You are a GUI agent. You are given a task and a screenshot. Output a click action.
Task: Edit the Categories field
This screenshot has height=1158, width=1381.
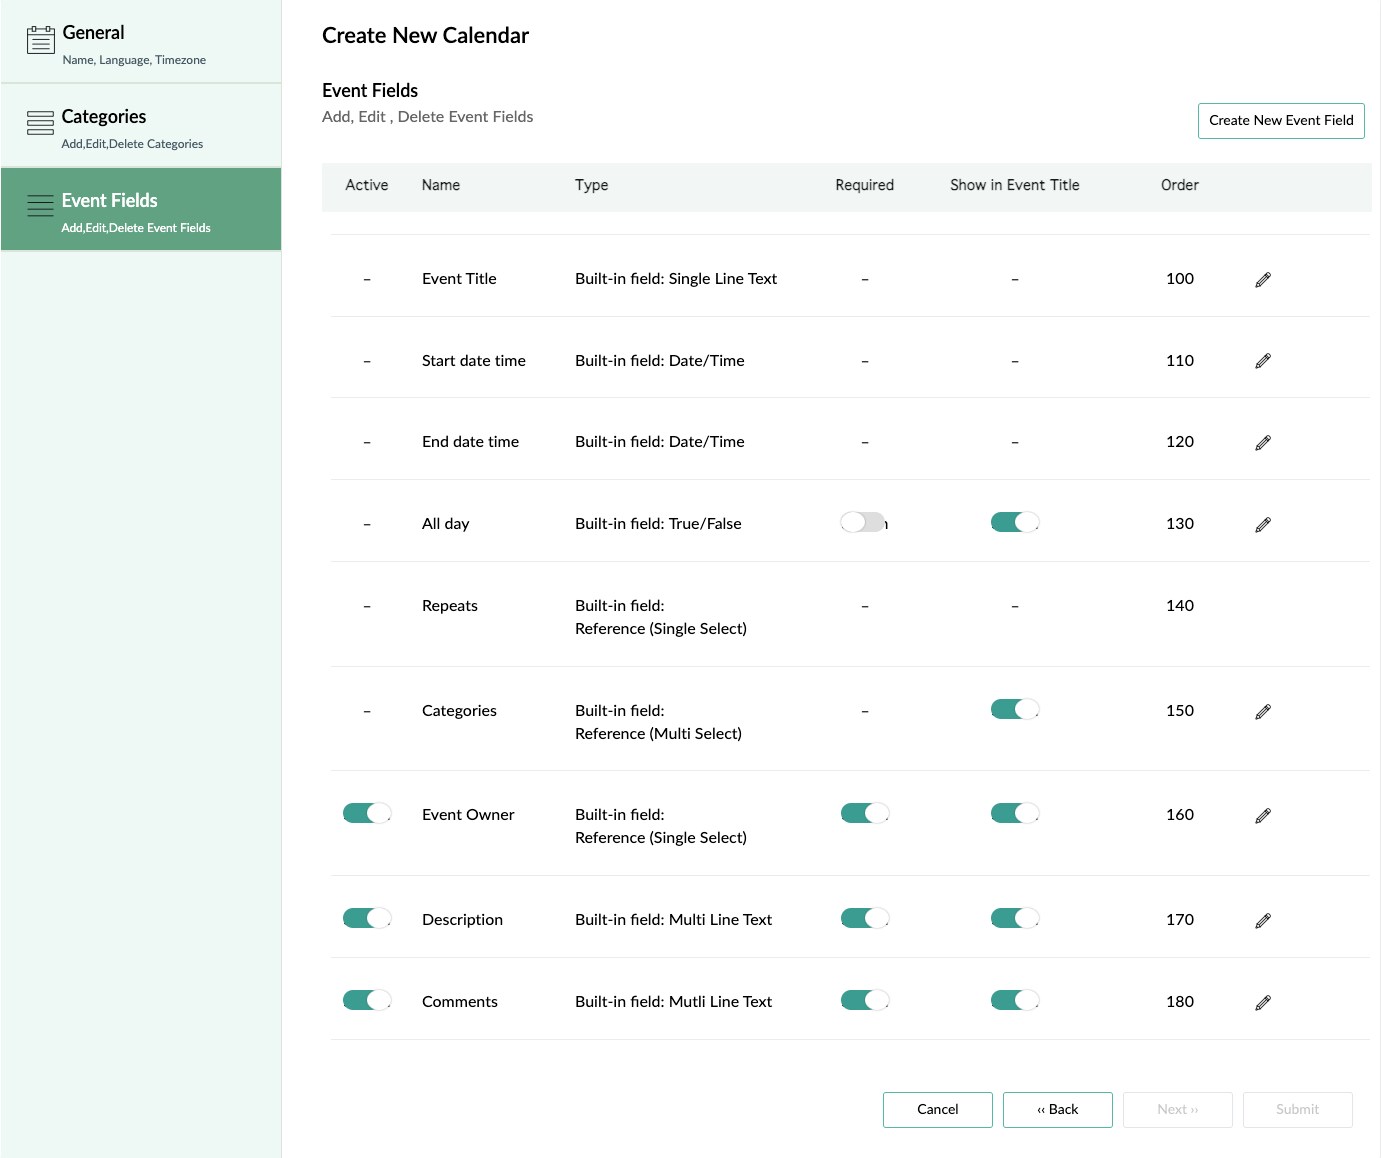click(1261, 710)
